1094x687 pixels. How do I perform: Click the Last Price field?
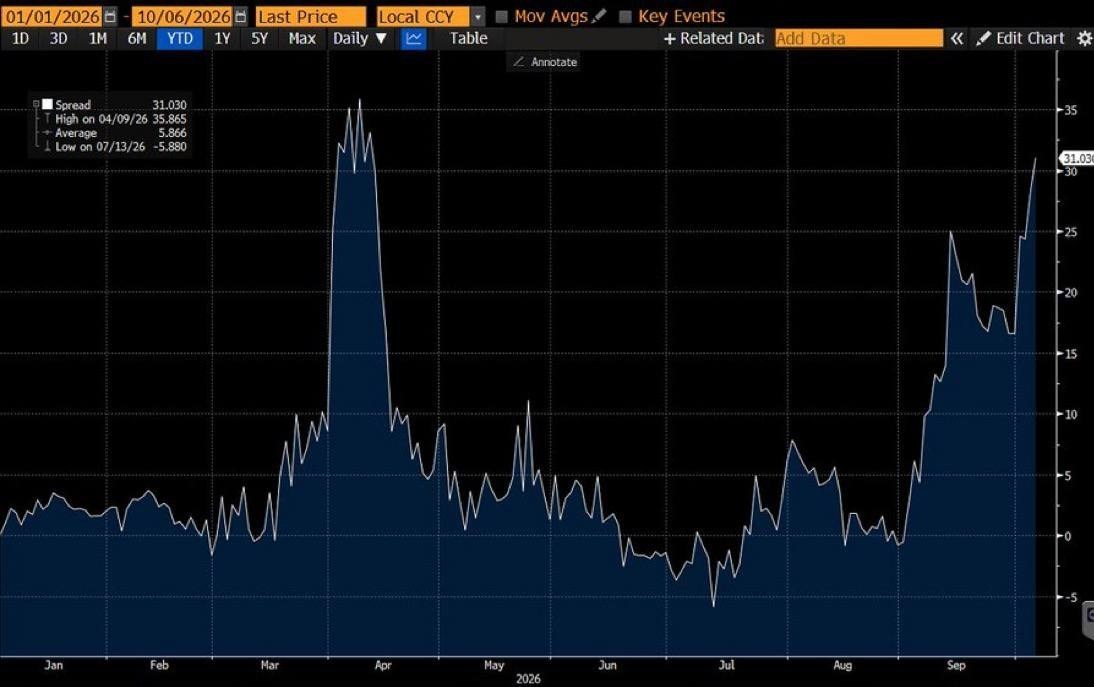click(x=310, y=17)
